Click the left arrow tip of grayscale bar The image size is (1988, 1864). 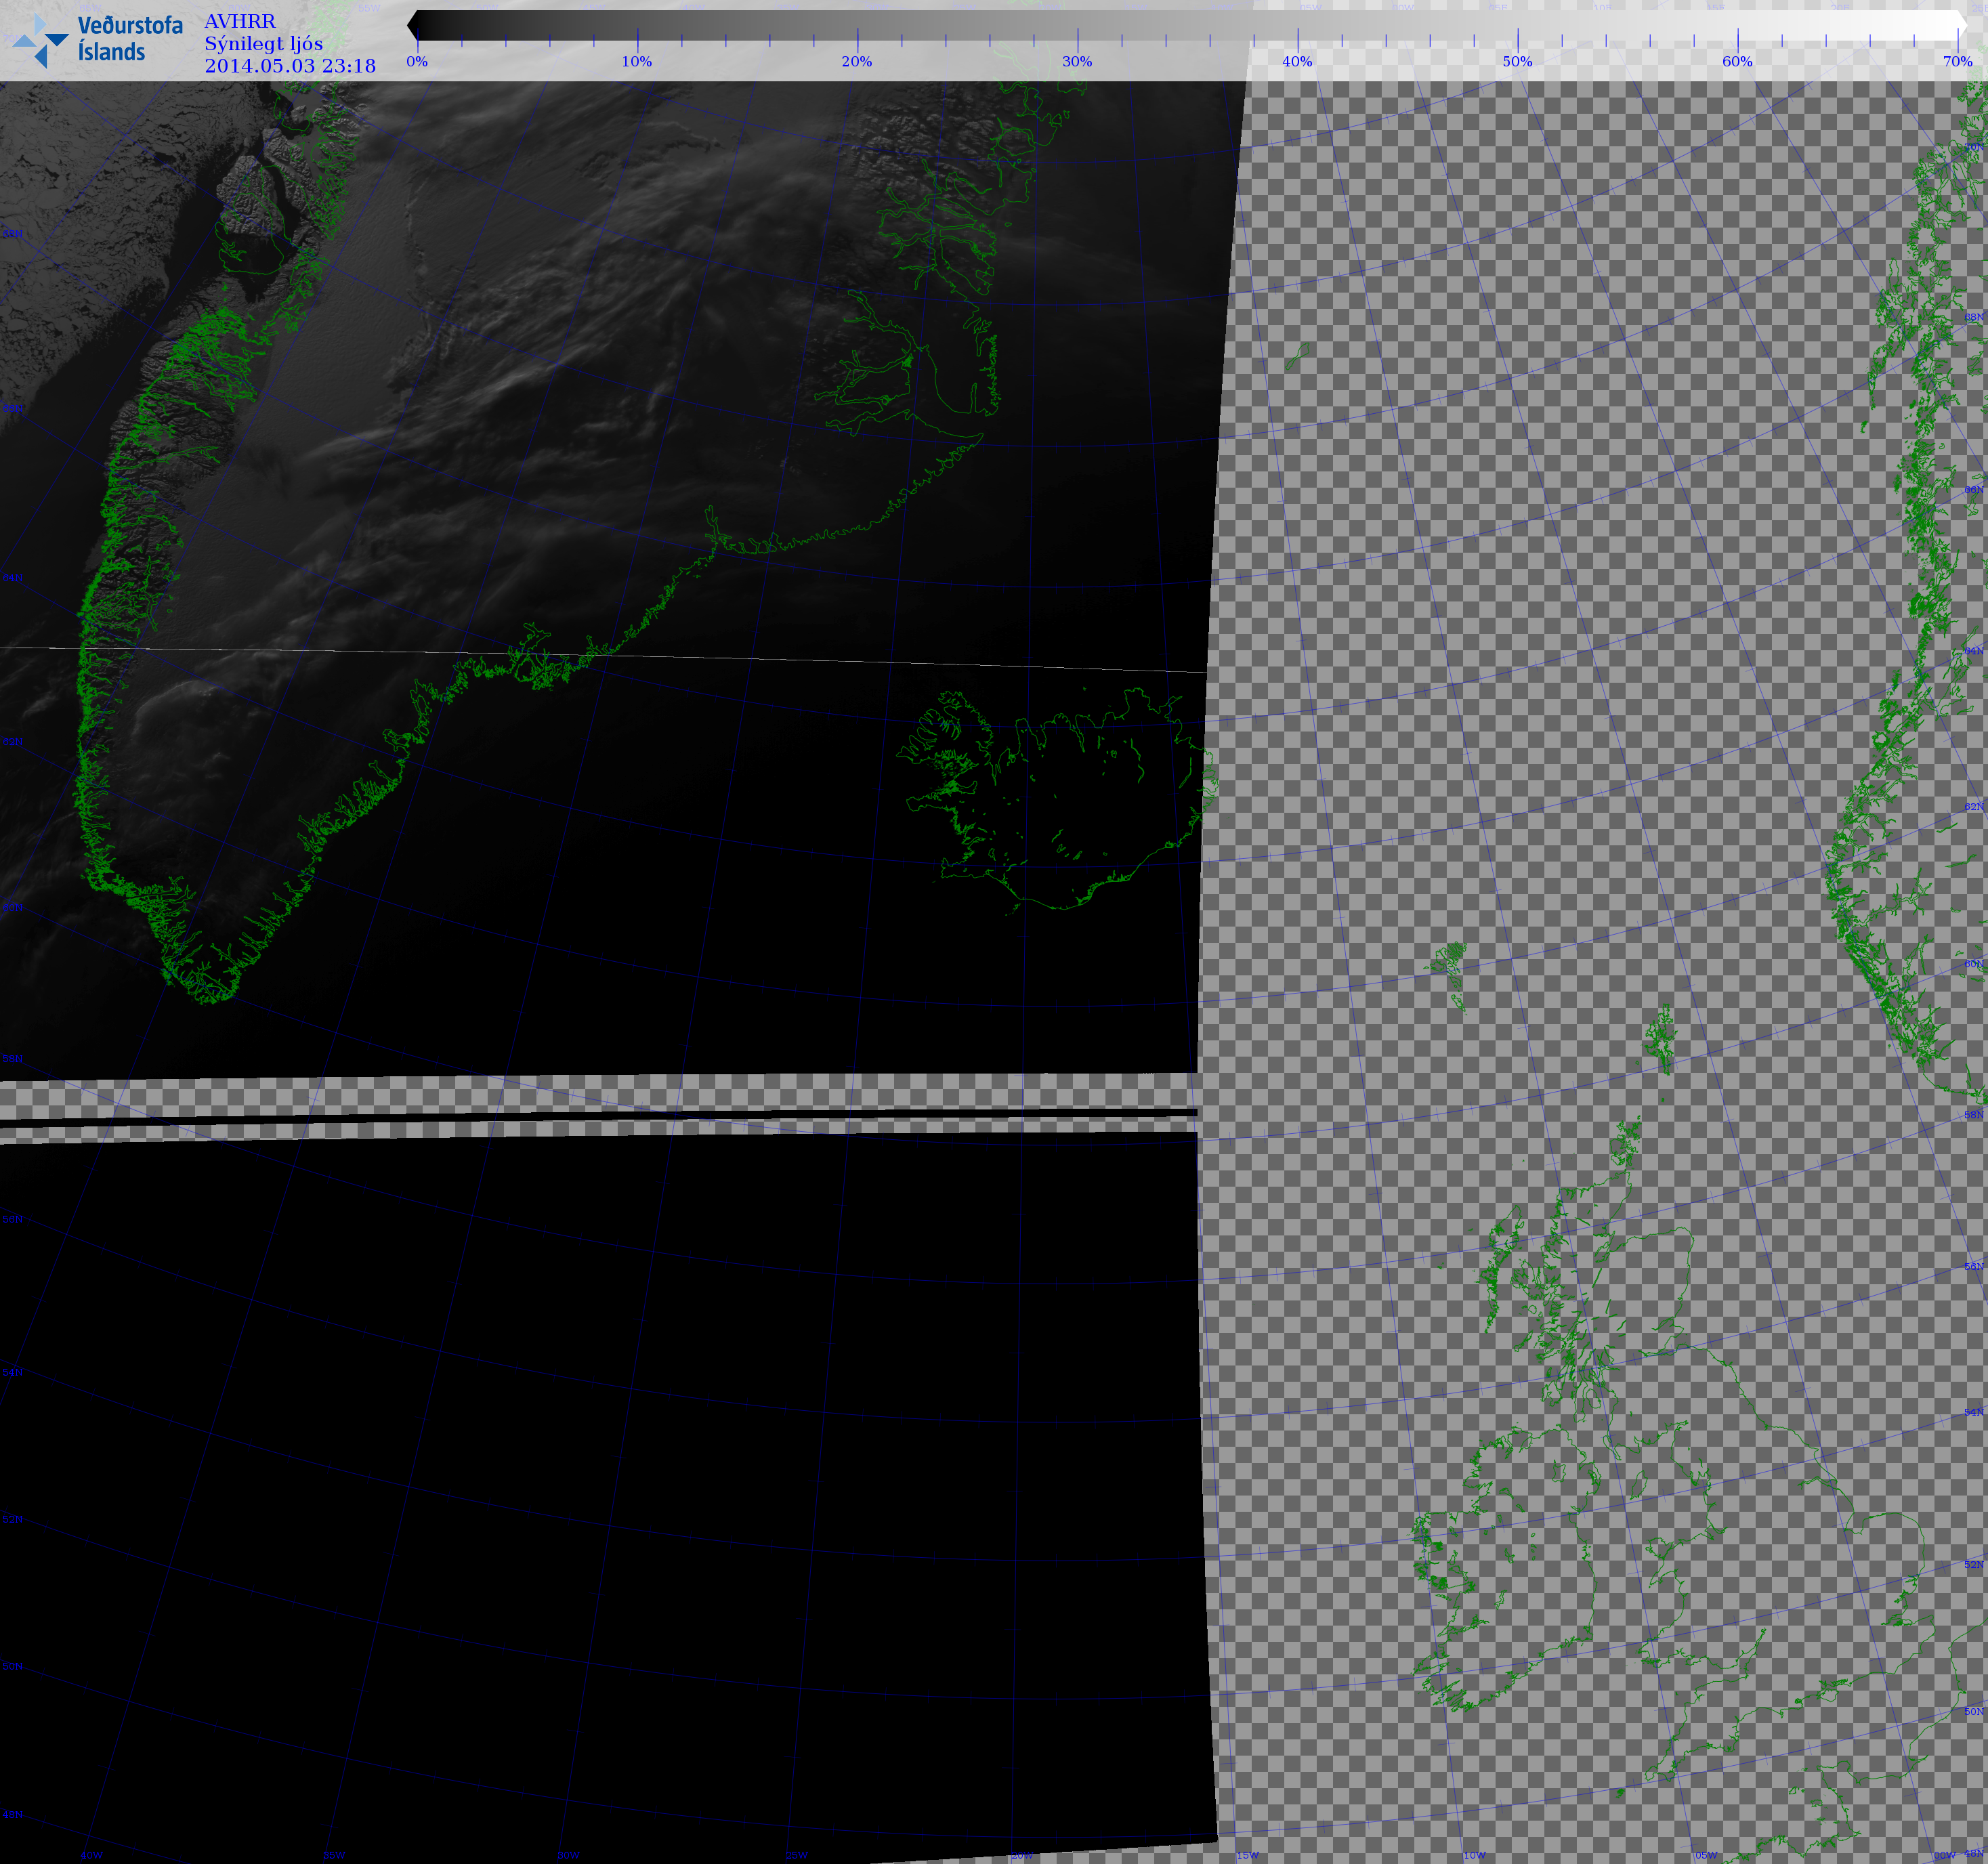412,25
